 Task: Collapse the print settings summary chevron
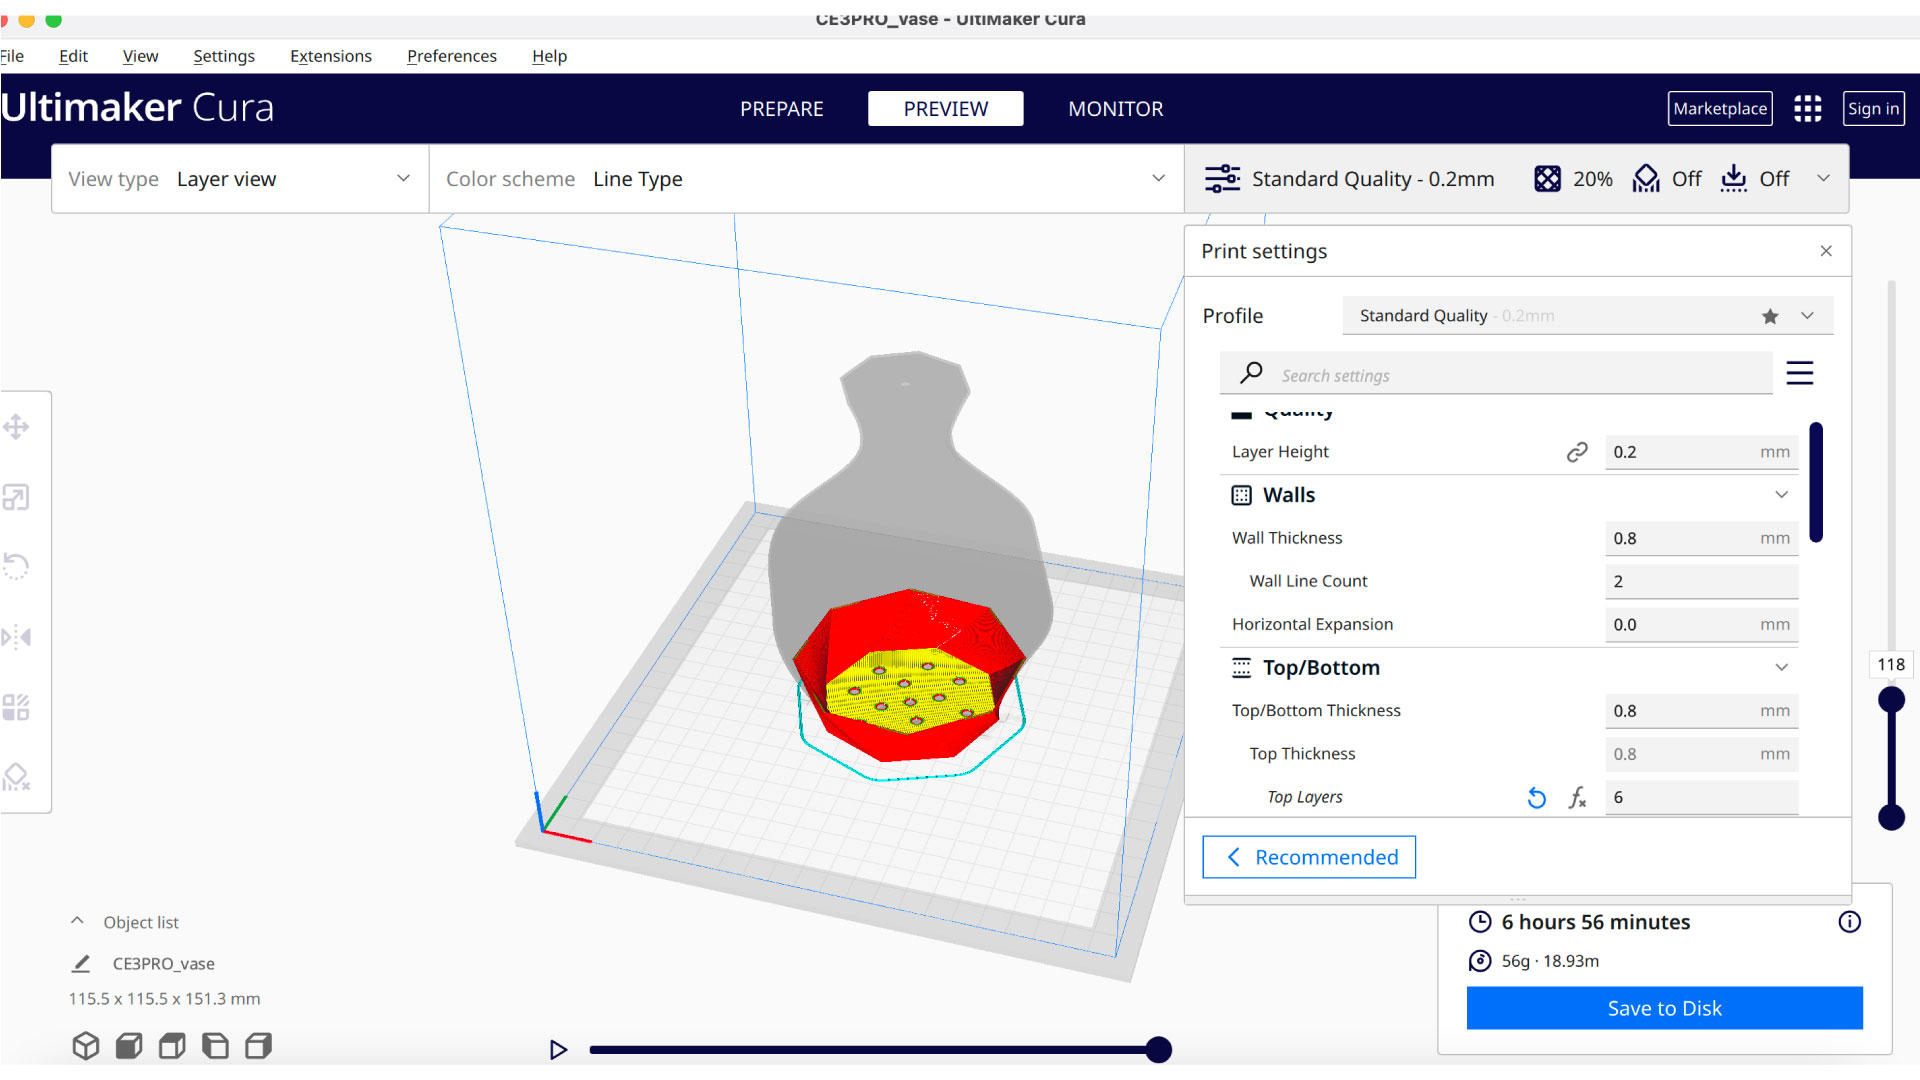1824,178
